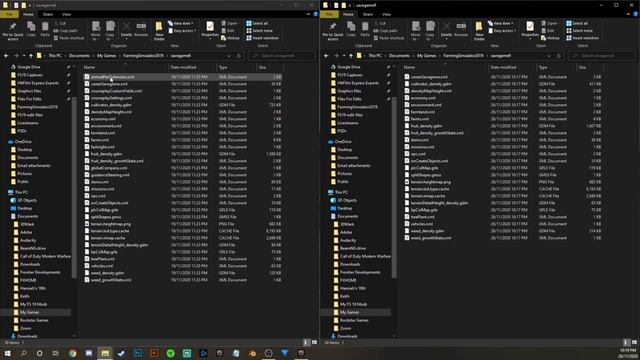Switch to details view in right window
The image size is (640, 360).
point(626,342)
